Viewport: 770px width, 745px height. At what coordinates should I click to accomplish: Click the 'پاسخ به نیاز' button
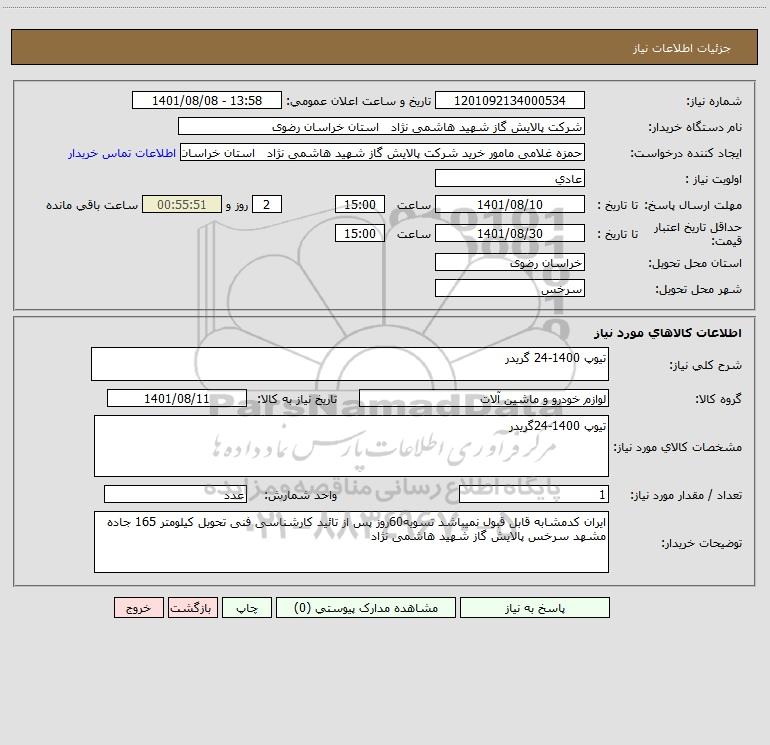click(534, 608)
